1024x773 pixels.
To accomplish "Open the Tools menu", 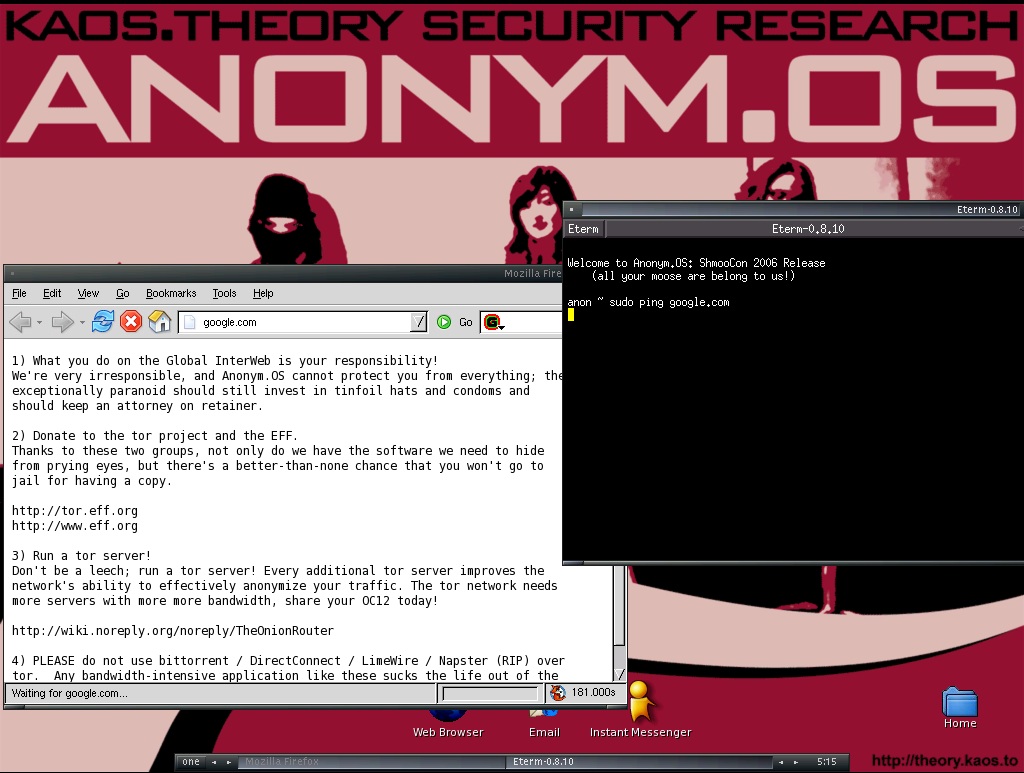I will pos(224,293).
